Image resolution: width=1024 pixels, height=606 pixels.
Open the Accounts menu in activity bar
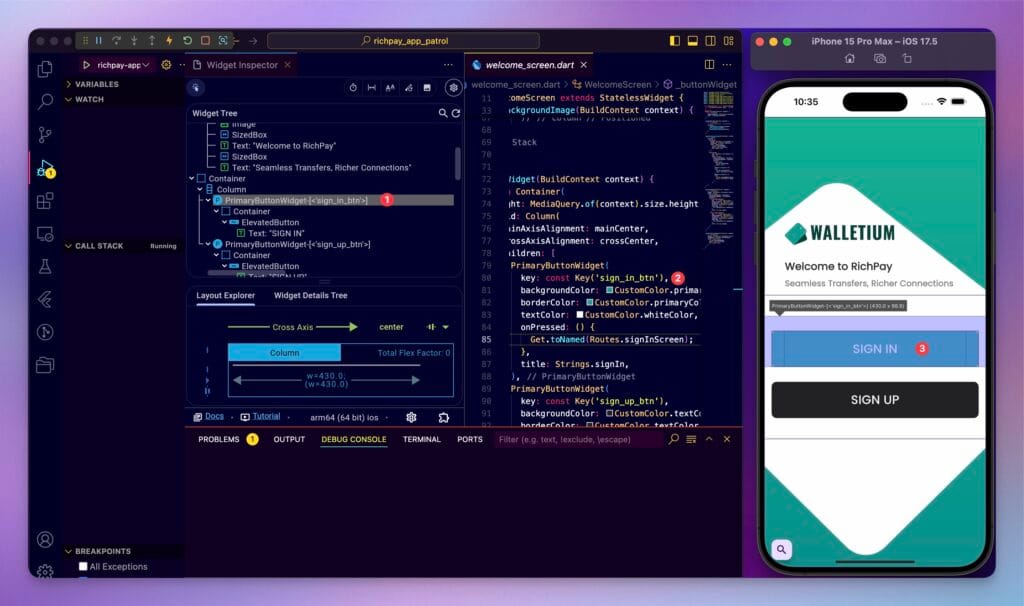click(x=45, y=539)
